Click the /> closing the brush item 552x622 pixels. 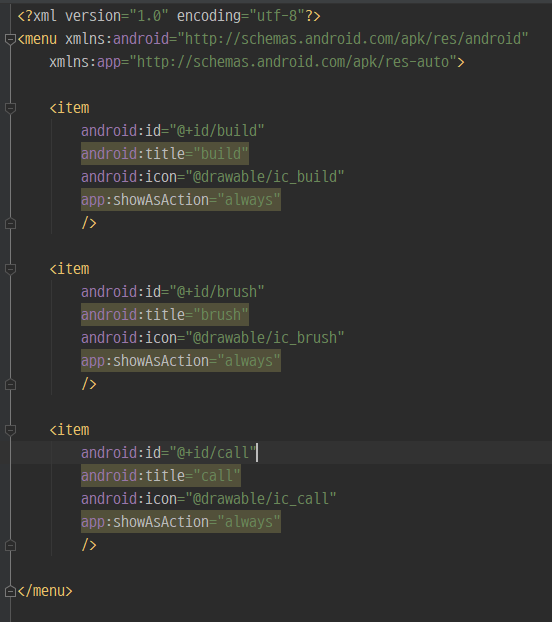[x=89, y=384]
